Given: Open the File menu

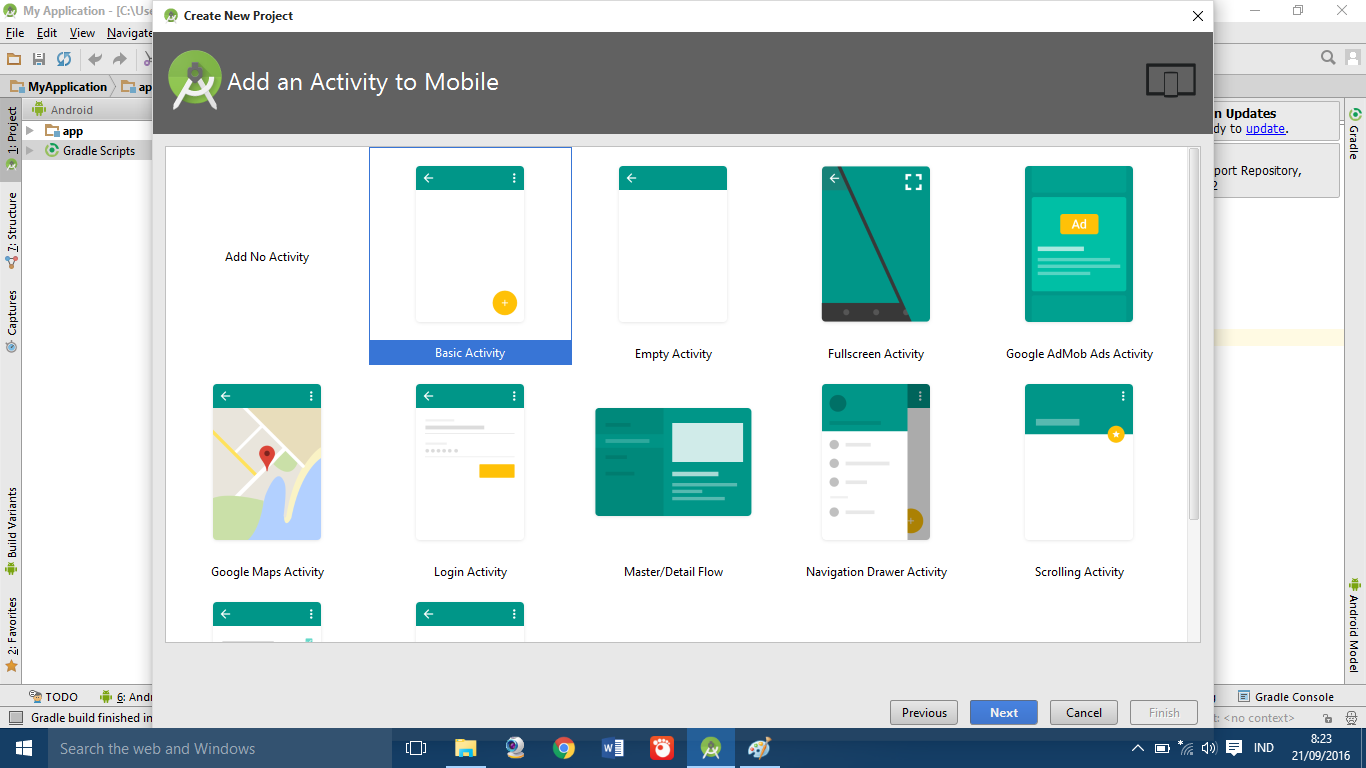Looking at the screenshot, I should [15, 32].
